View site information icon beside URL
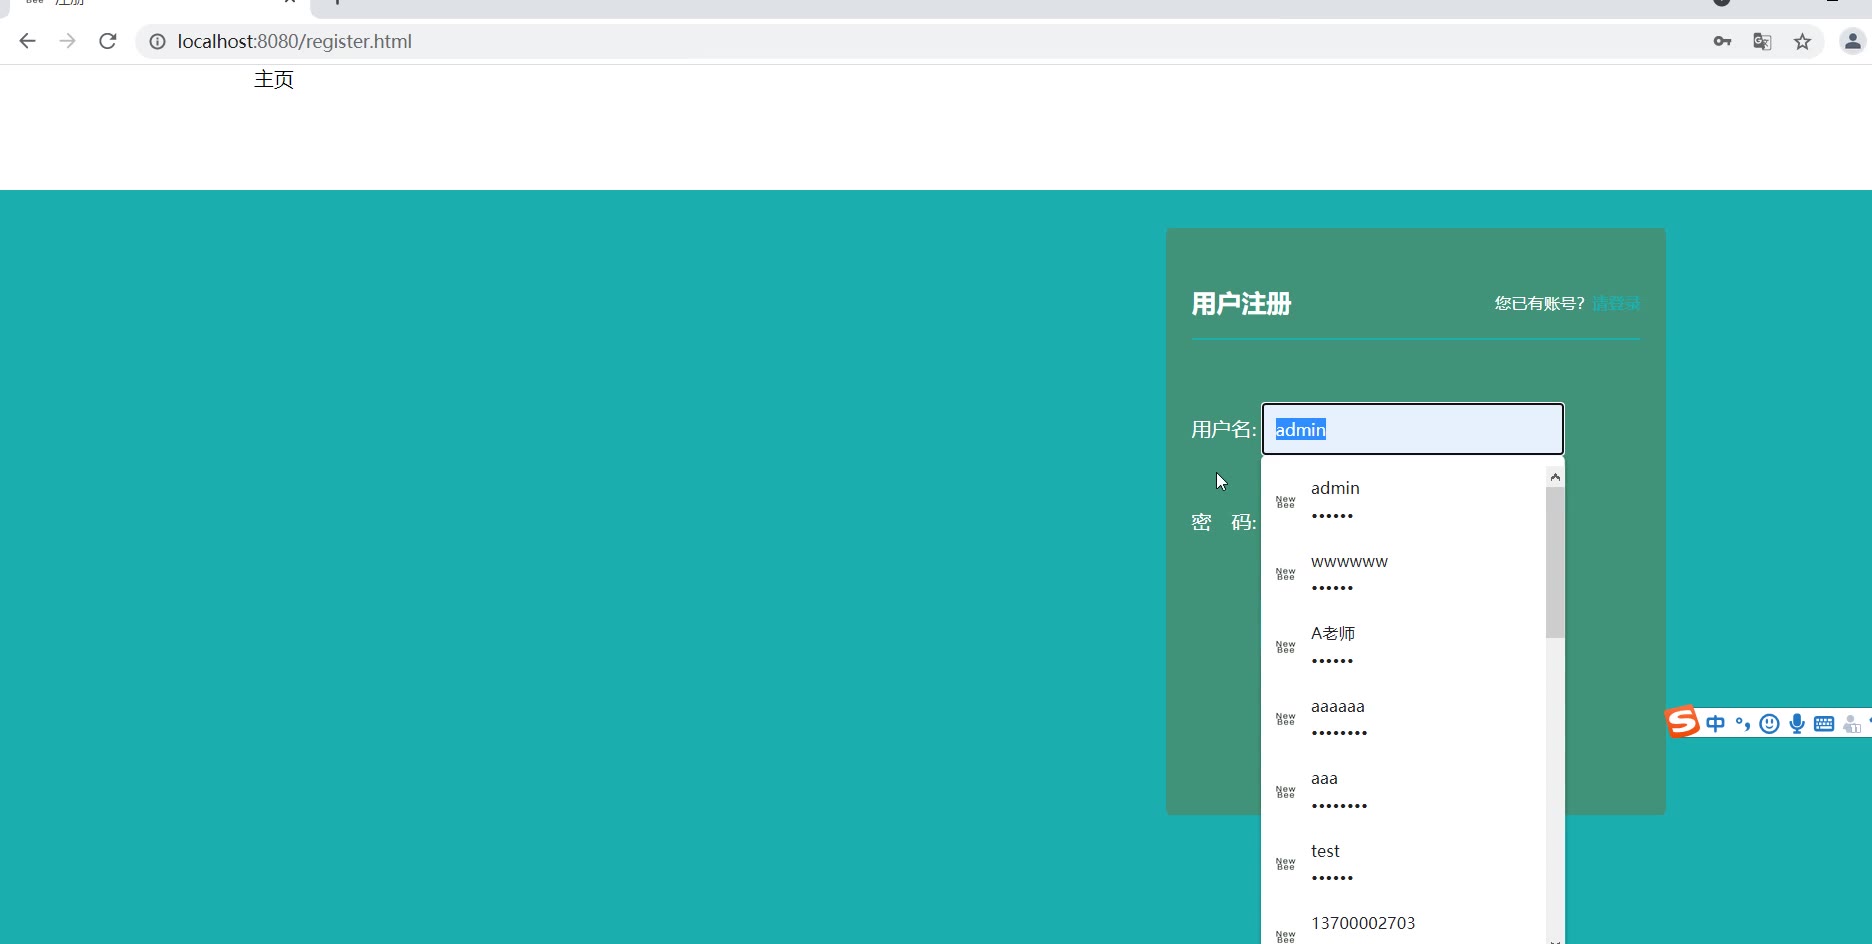Image resolution: width=1872 pixels, height=944 pixels. pos(157,41)
